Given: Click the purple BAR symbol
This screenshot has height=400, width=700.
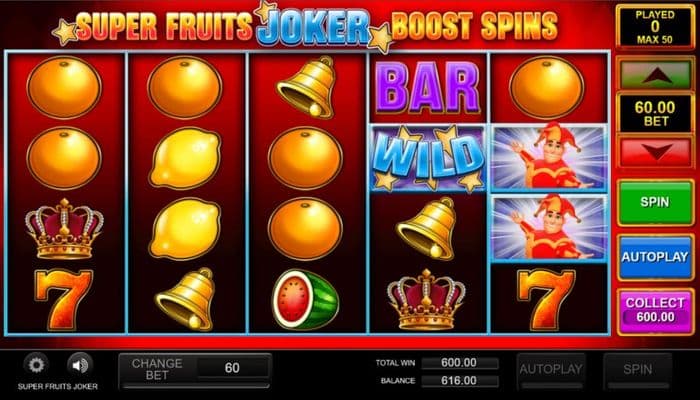Looking at the screenshot, I should (428, 88).
